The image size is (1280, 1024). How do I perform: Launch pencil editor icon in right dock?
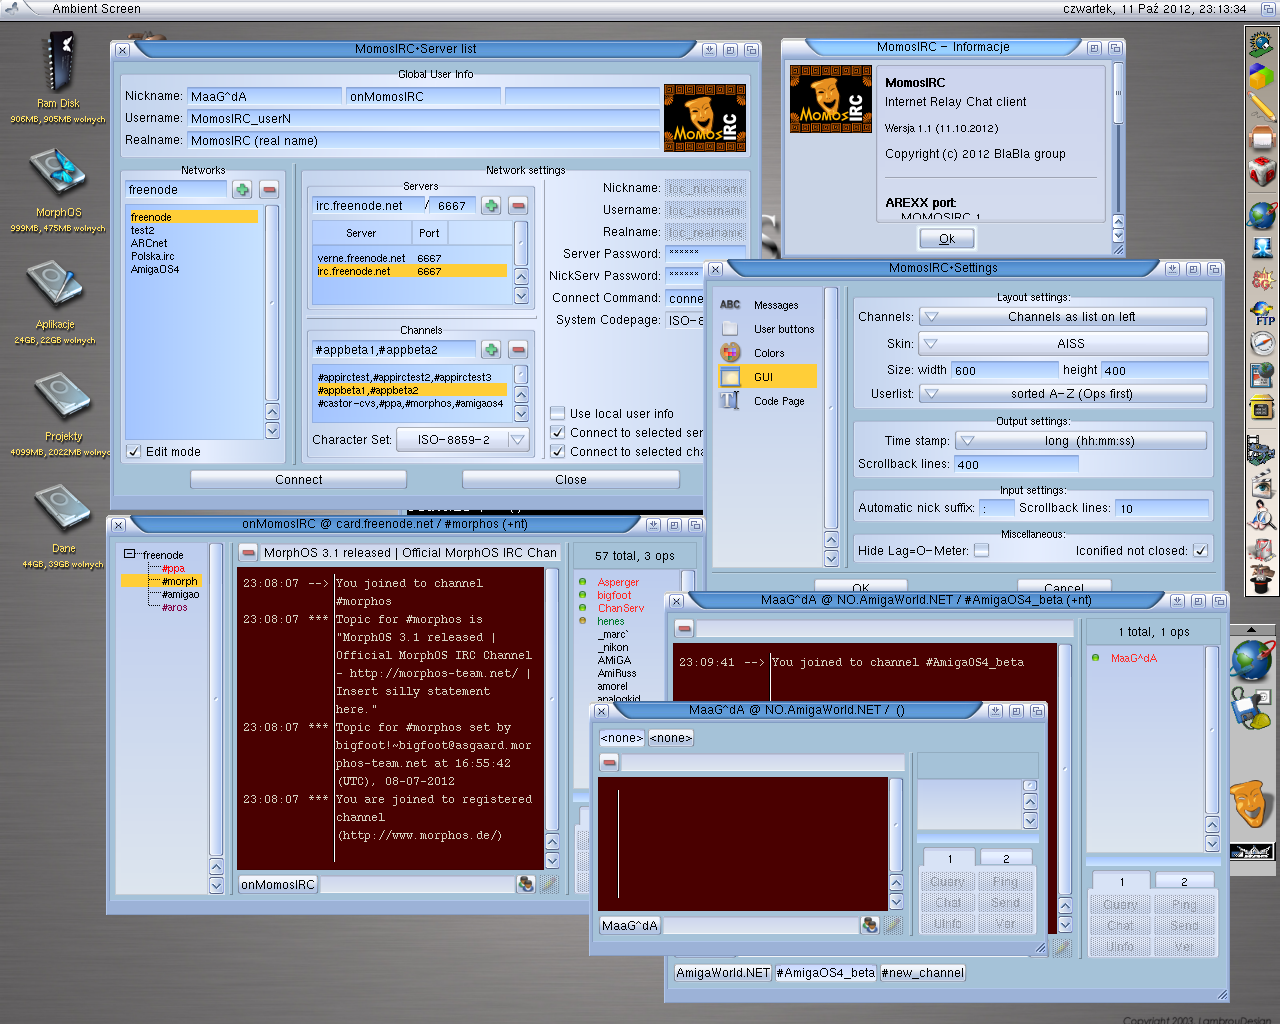coord(1262,105)
